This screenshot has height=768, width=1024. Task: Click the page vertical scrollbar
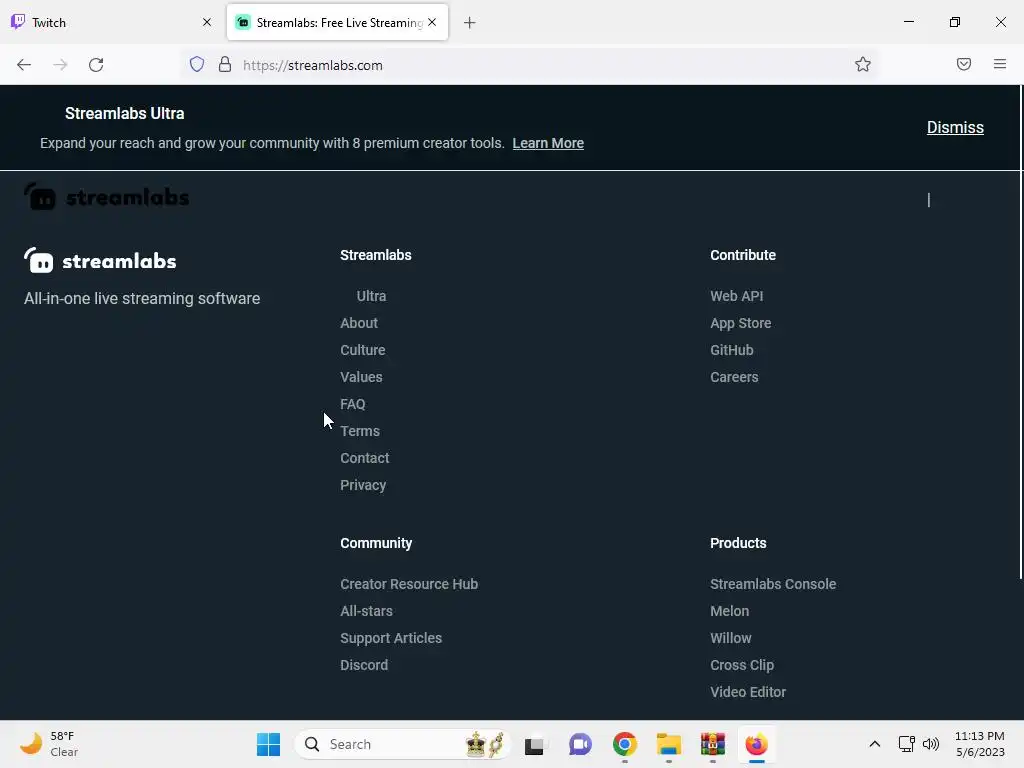click(1021, 333)
